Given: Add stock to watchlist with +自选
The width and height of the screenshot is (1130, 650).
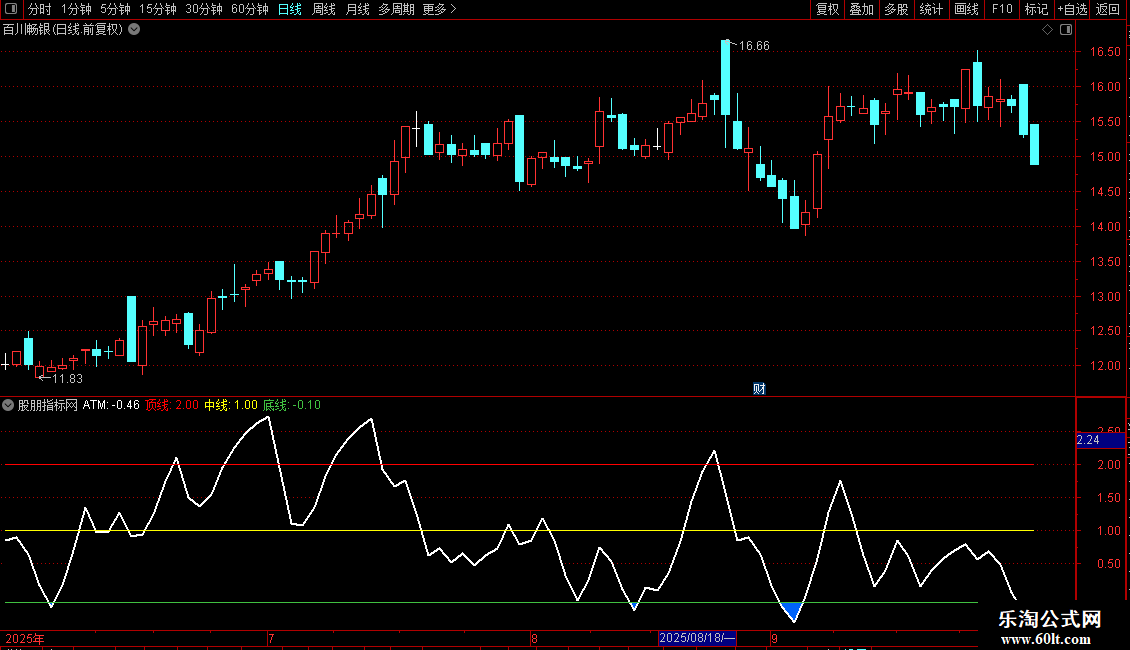Looking at the screenshot, I should pos(1072,9).
